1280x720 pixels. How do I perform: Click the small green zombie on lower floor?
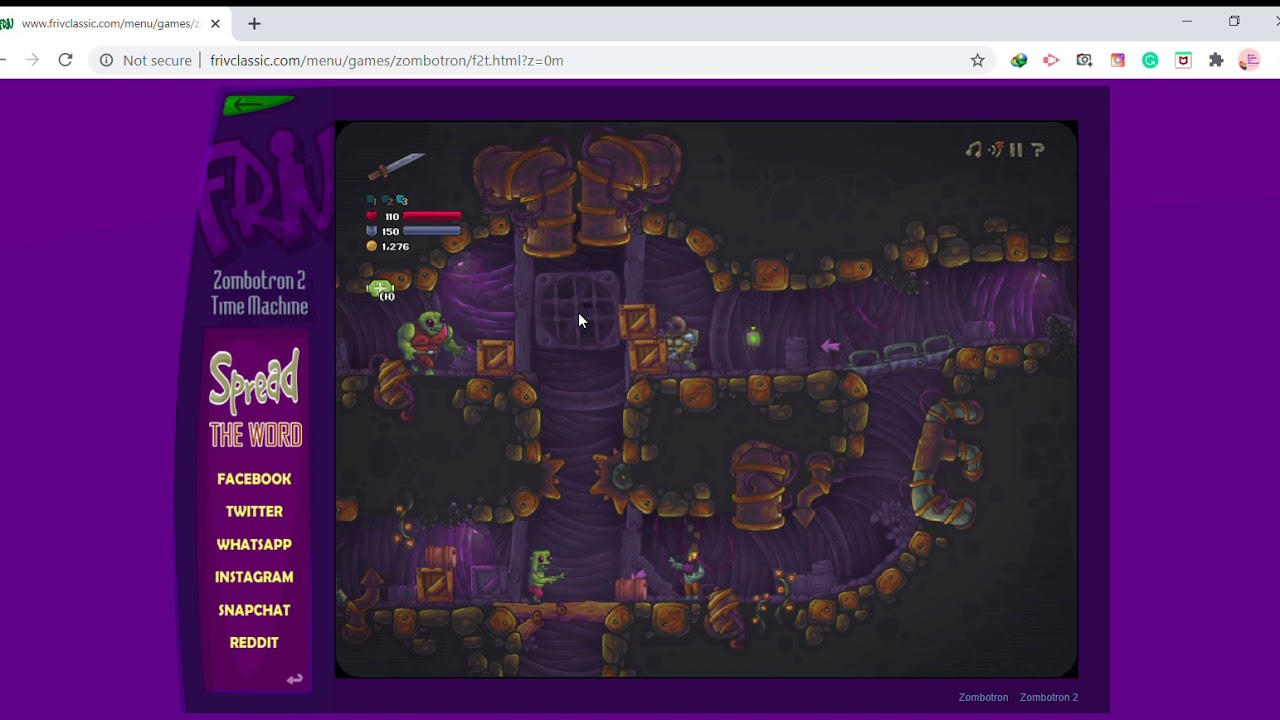pos(542,574)
